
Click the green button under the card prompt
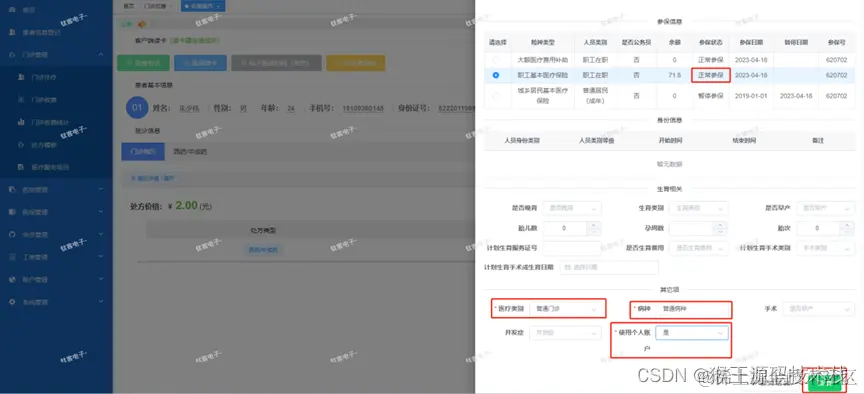coord(143,63)
